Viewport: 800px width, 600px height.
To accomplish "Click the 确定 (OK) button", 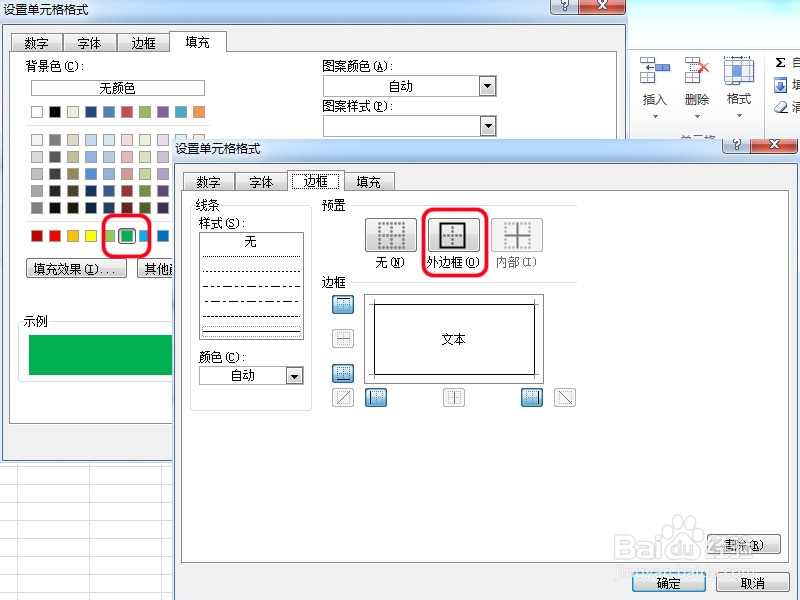I will (x=668, y=583).
